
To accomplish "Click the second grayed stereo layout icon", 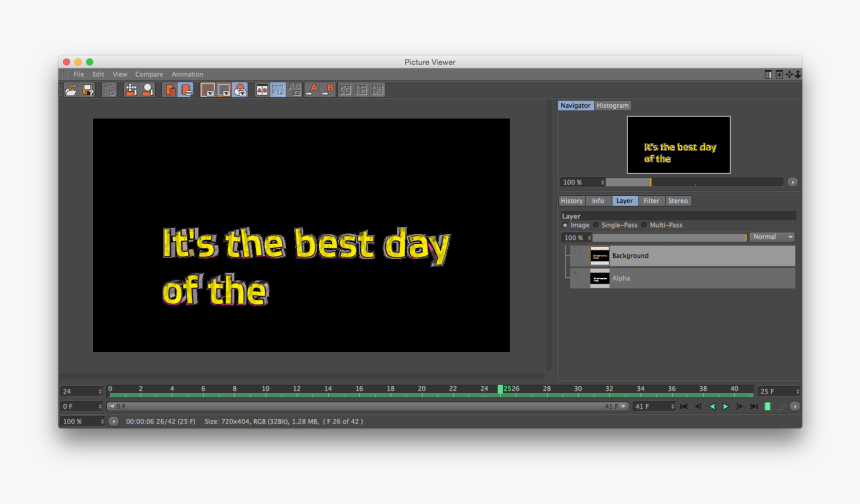I will [x=361, y=90].
